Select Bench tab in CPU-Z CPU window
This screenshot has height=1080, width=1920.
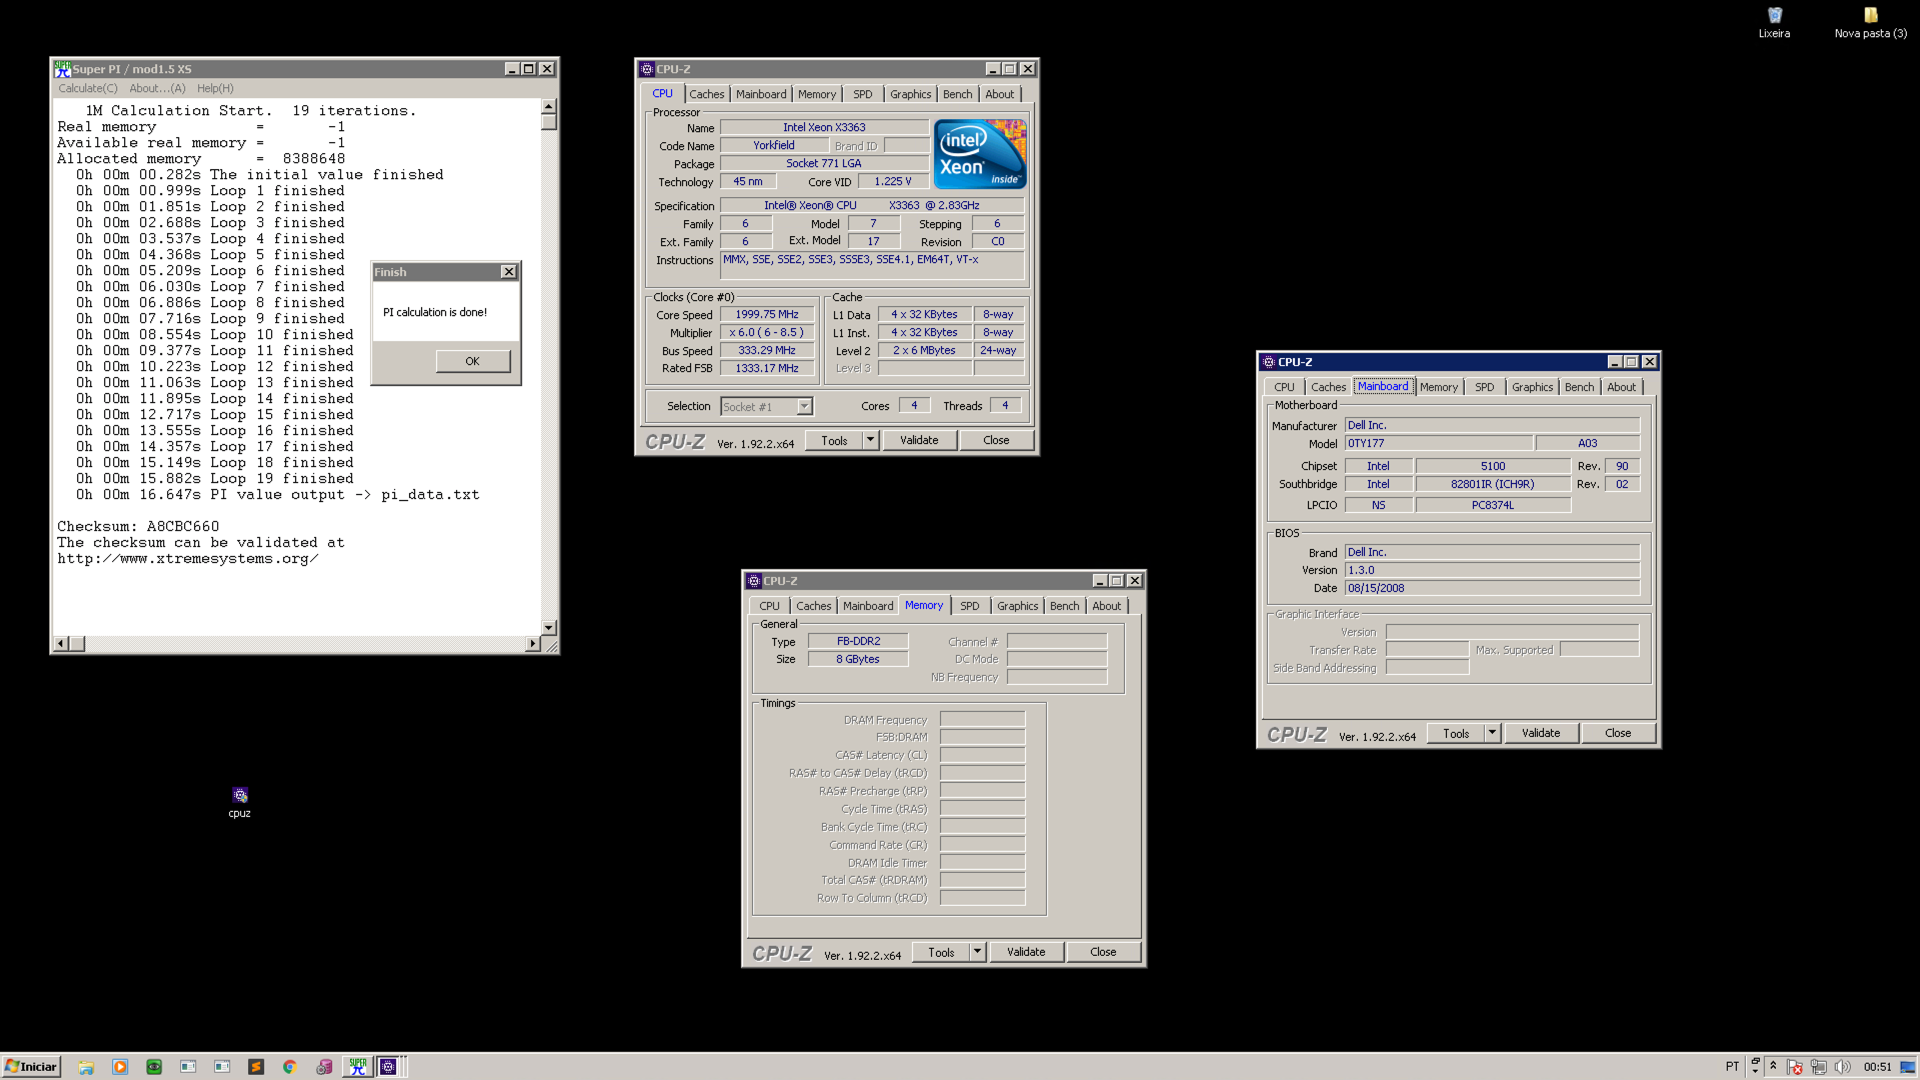pyautogui.click(x=958, y=94)
